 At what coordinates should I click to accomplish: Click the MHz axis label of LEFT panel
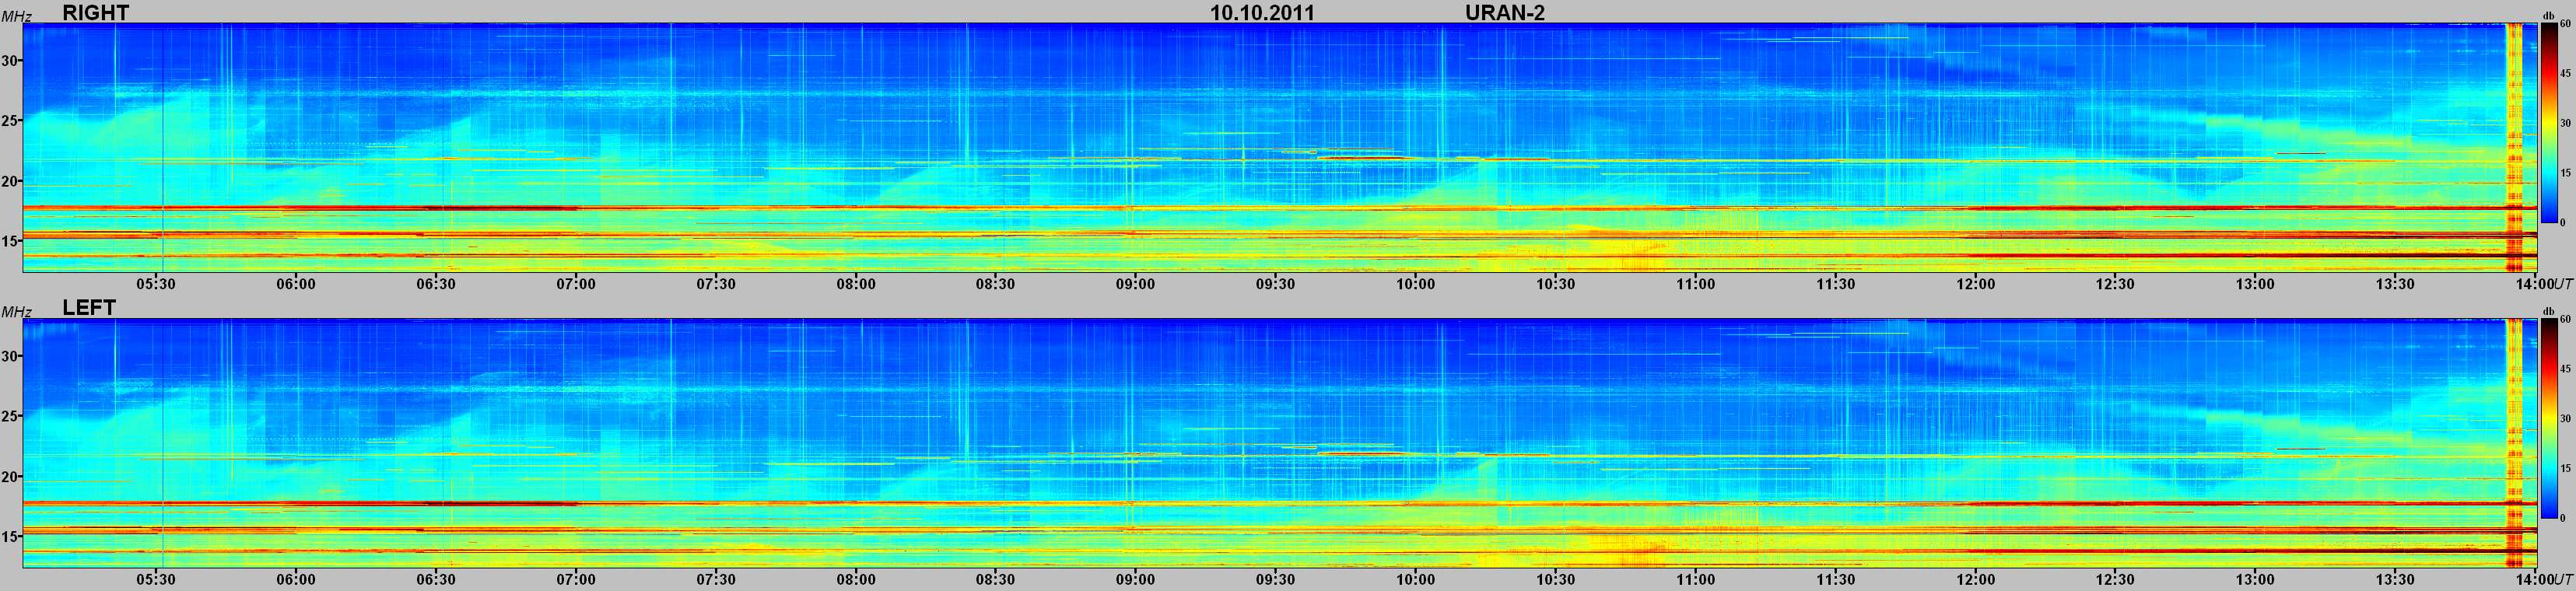[16, 313]
